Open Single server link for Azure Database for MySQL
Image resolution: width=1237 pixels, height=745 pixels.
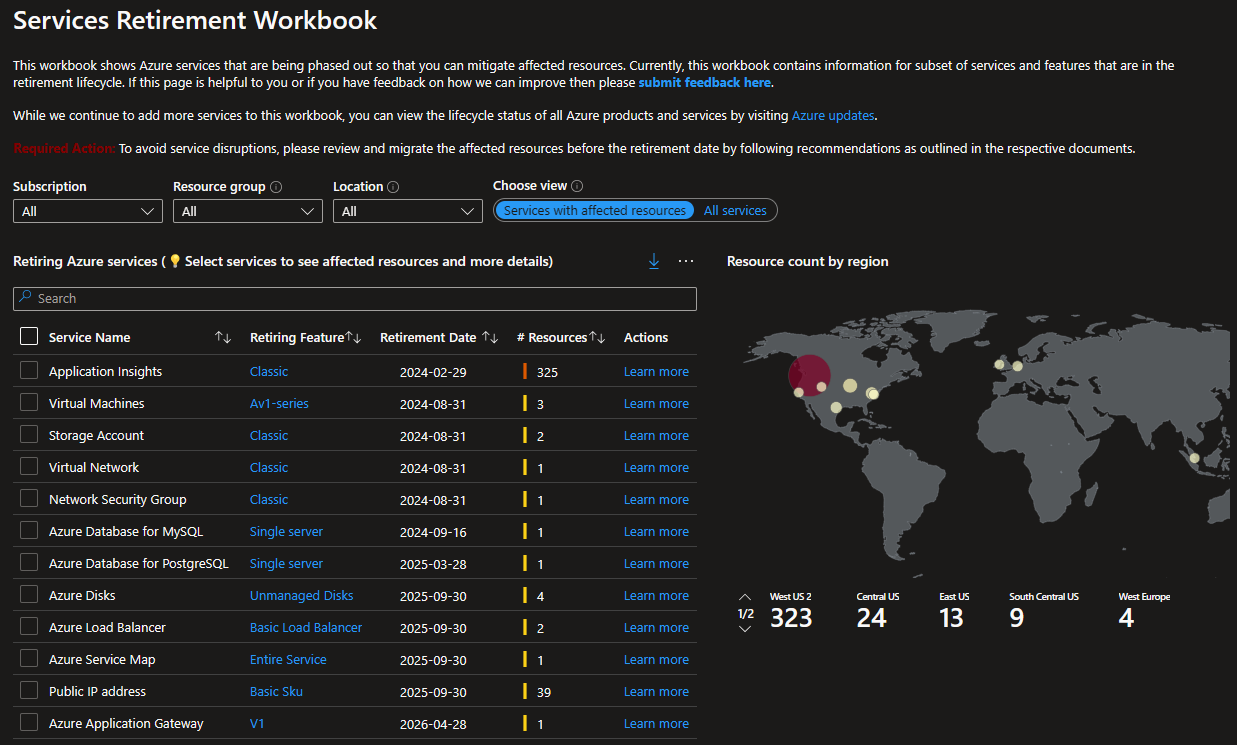coord(286,532)
